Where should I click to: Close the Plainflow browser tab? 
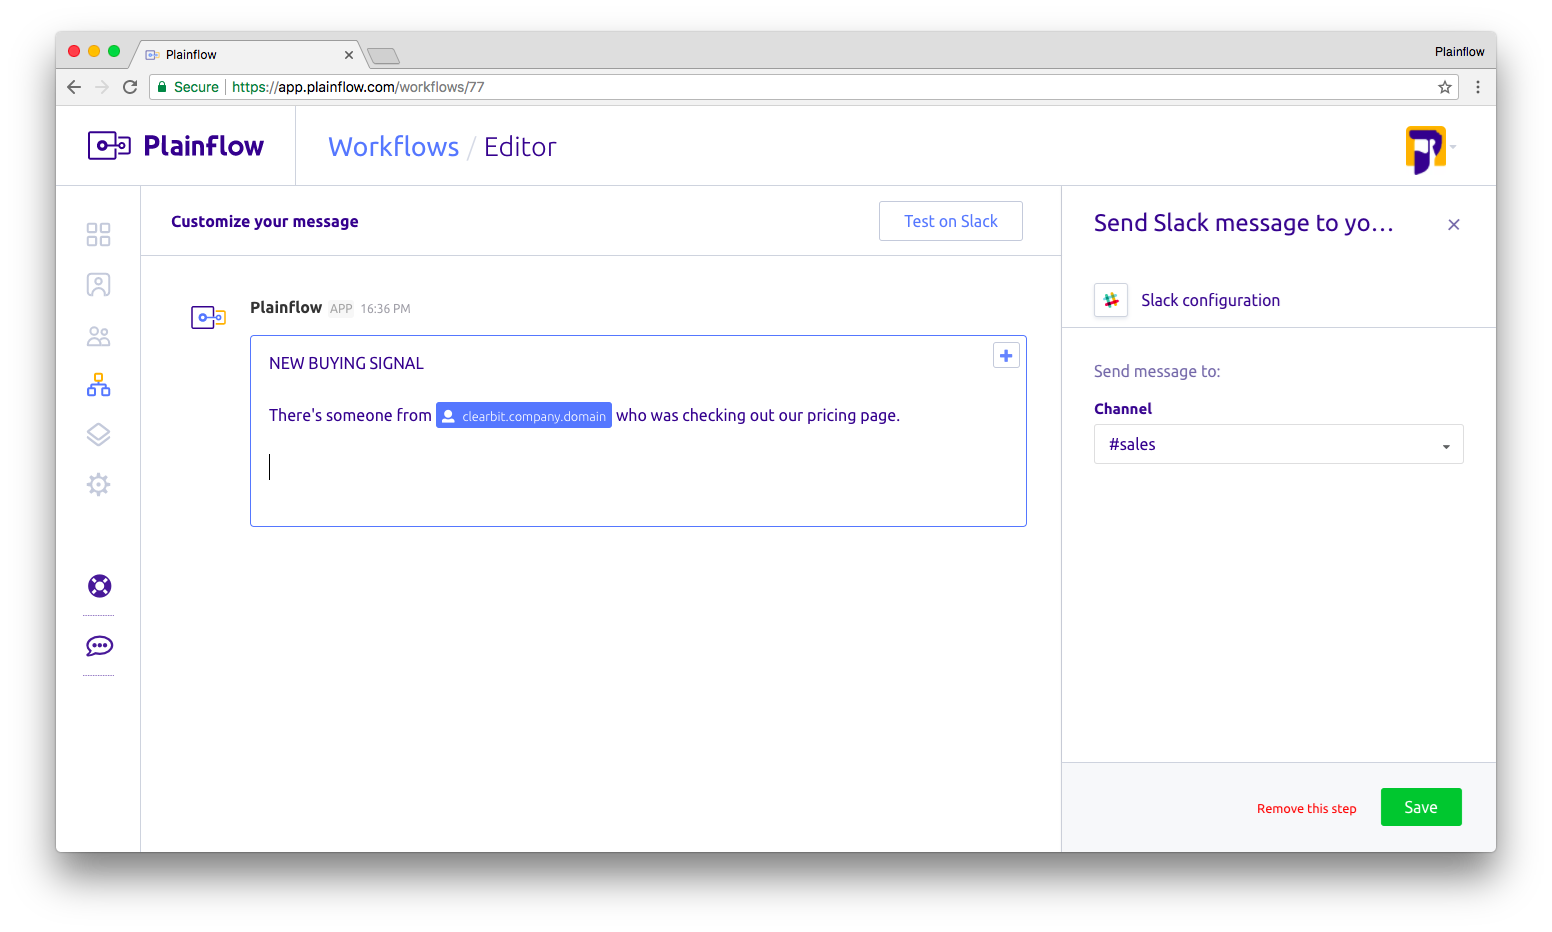pos(349,55)
